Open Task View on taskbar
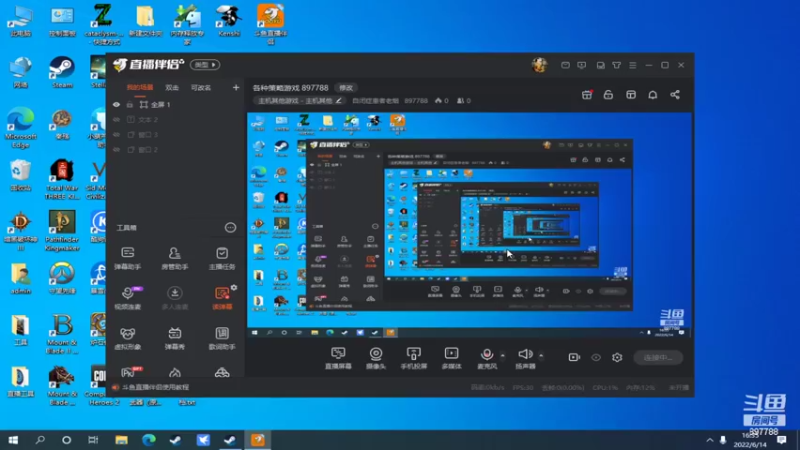Image resolution: width=800 pixels, height=450 pixels. click(93, 440)
